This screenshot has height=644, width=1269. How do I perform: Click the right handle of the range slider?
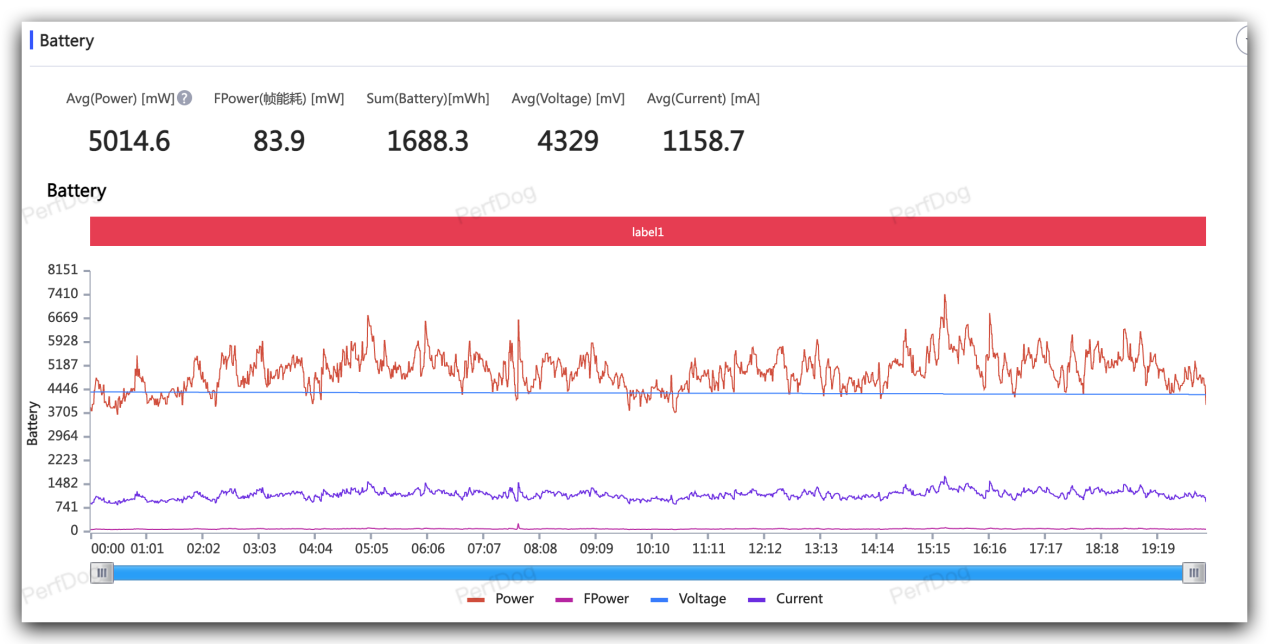point(1194,573)
